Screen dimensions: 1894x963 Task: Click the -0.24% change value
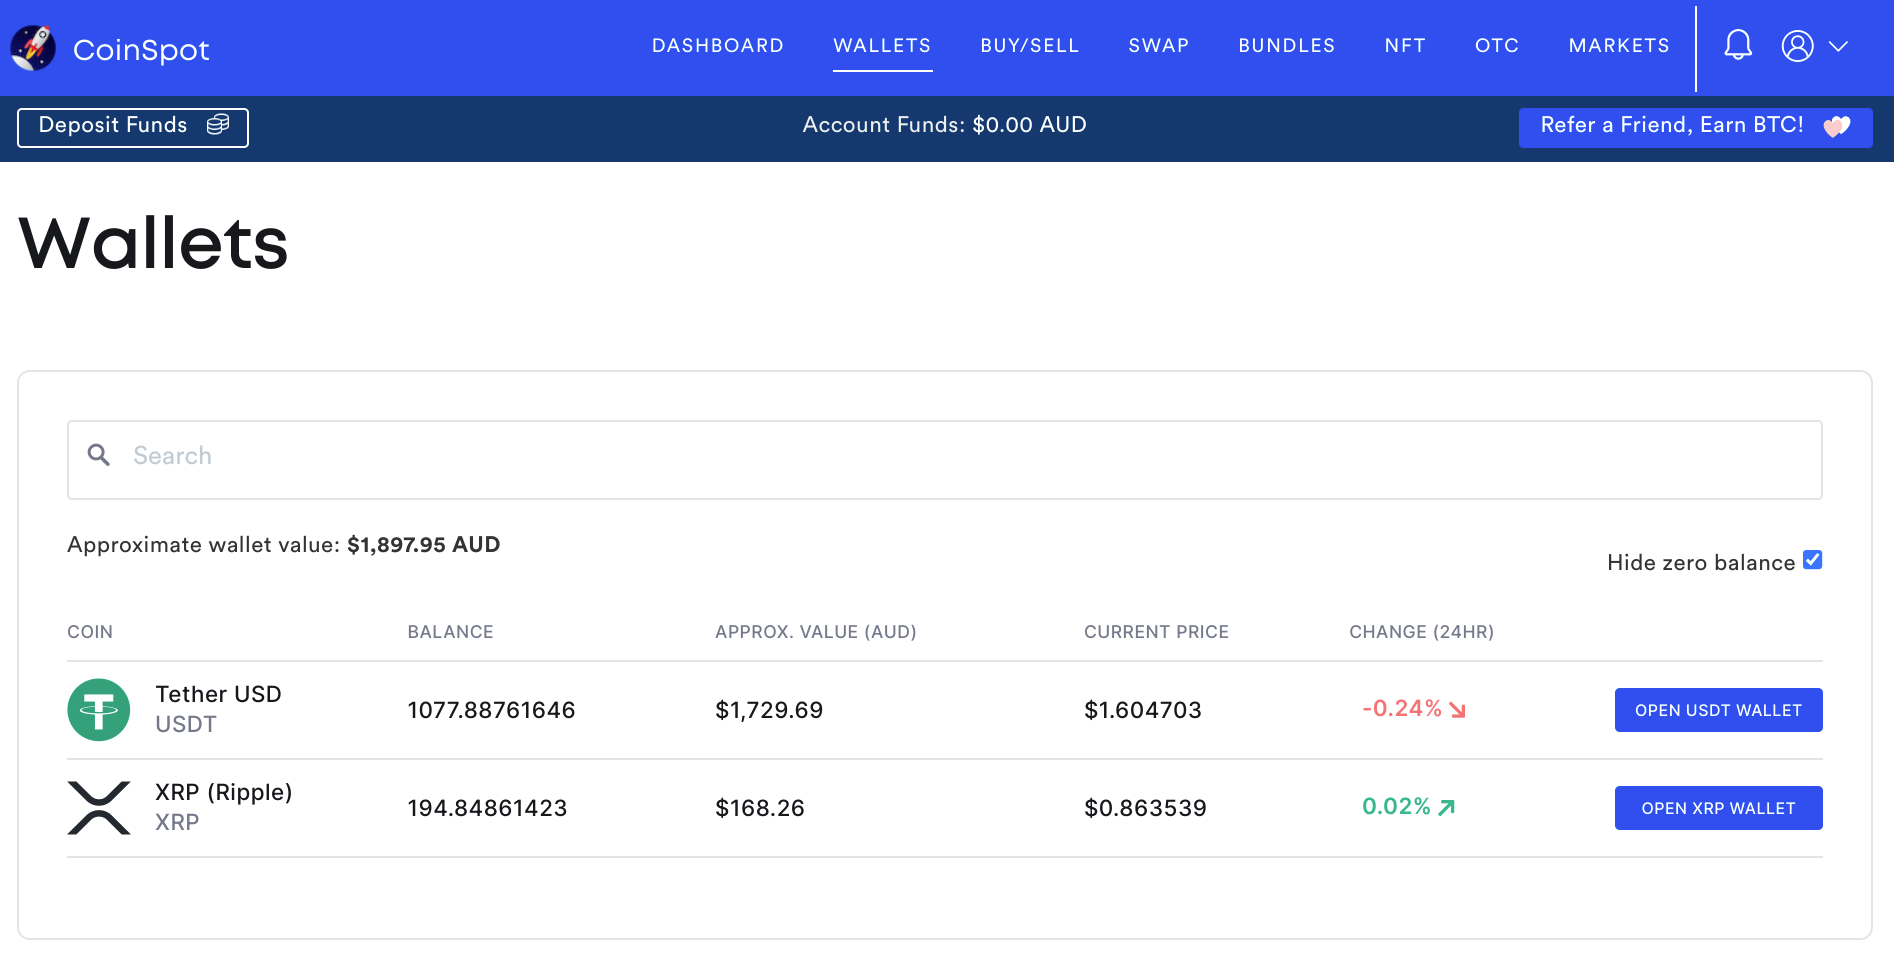(x=1402, y=708)
